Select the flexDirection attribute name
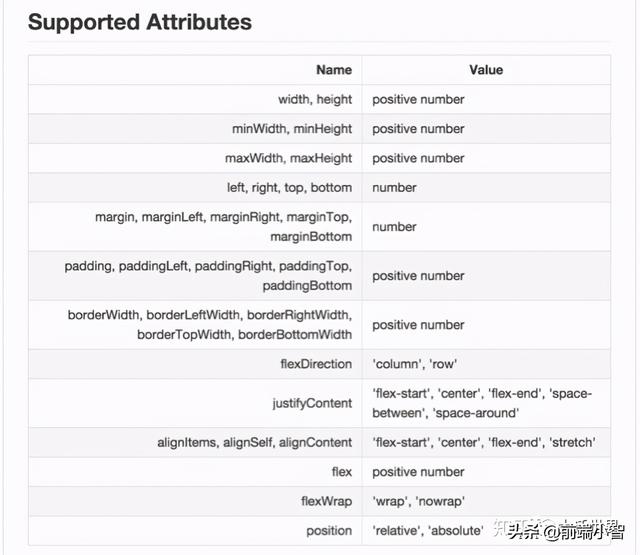Screen dimensions: 640x555 pyautogui.click(x=316, y=364)
